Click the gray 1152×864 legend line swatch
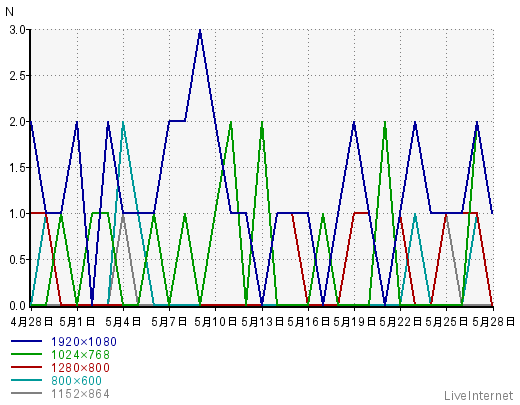The width and height of the screenshot is (520, 405). (27, 393)
